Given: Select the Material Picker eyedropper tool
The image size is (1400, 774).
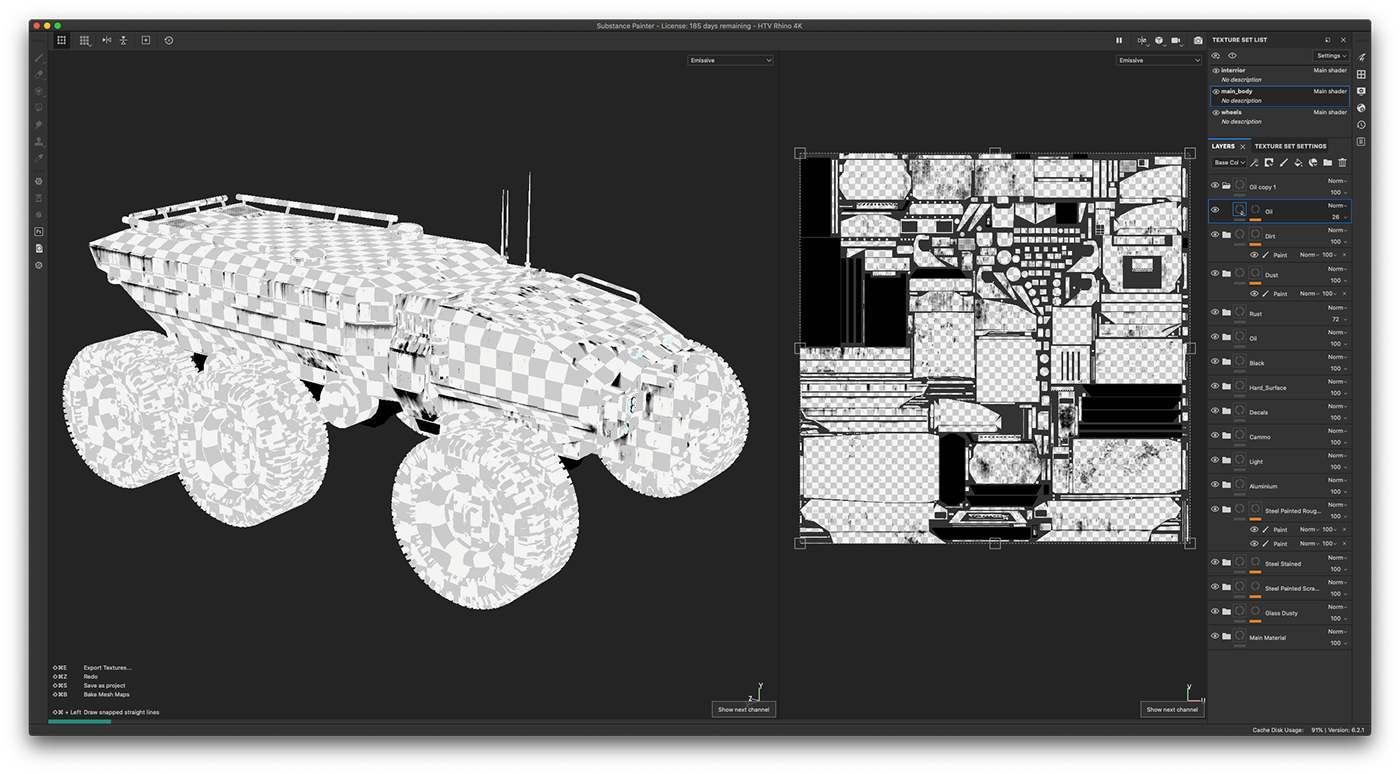Looking at the screenshot, I should point(39,158).
